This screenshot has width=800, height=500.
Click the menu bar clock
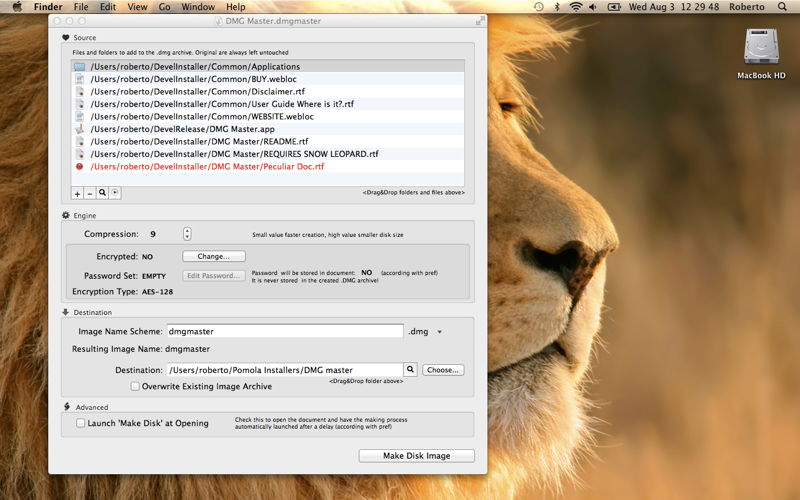[x=674, y=7]
